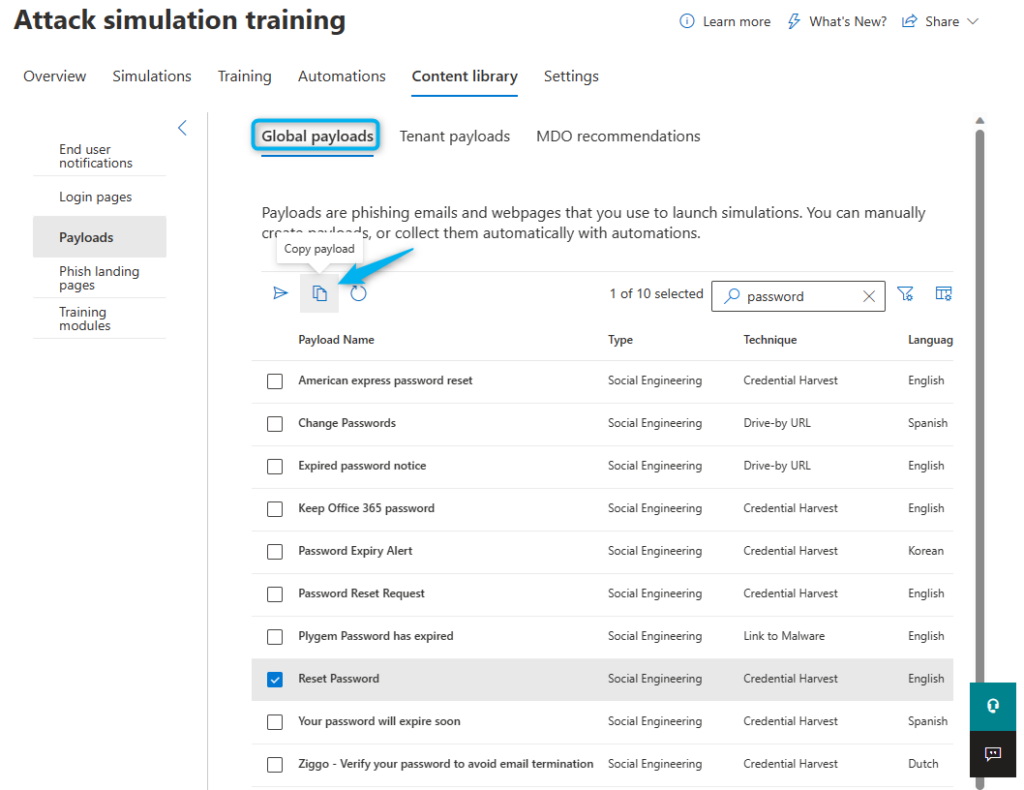Open the help headset icon button
The image size is (1024, 790).
[x=992, y=706]
